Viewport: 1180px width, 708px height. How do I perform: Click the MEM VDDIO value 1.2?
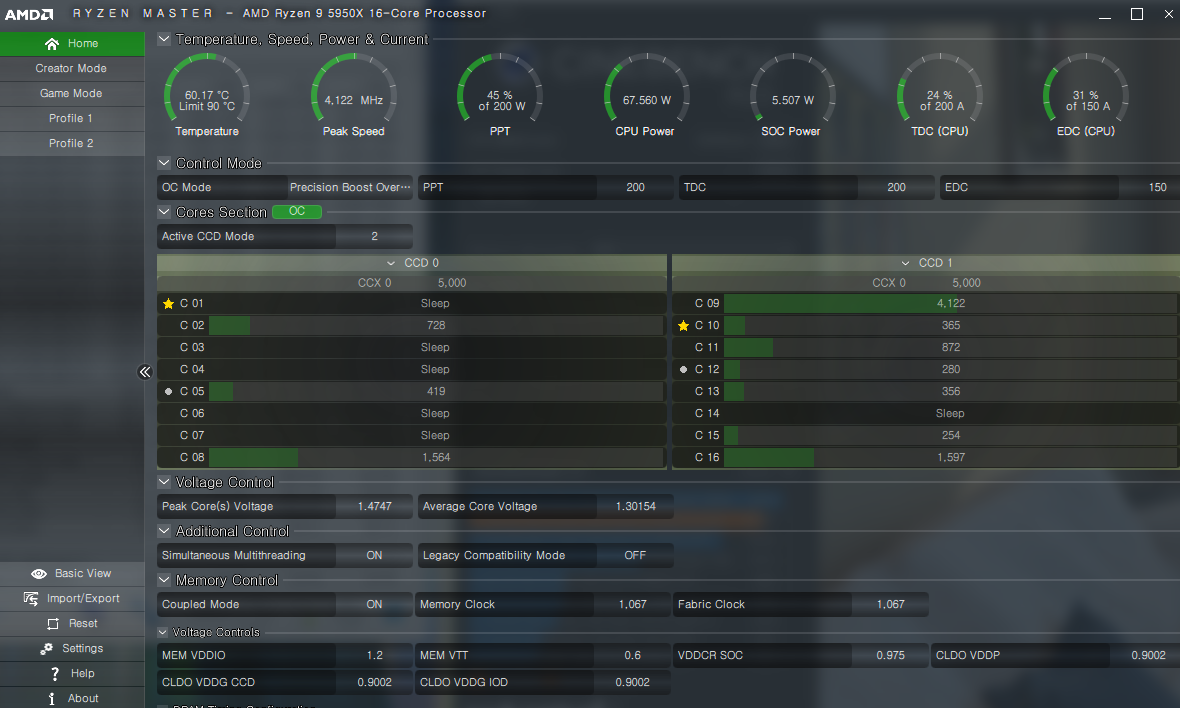[374, 655]
